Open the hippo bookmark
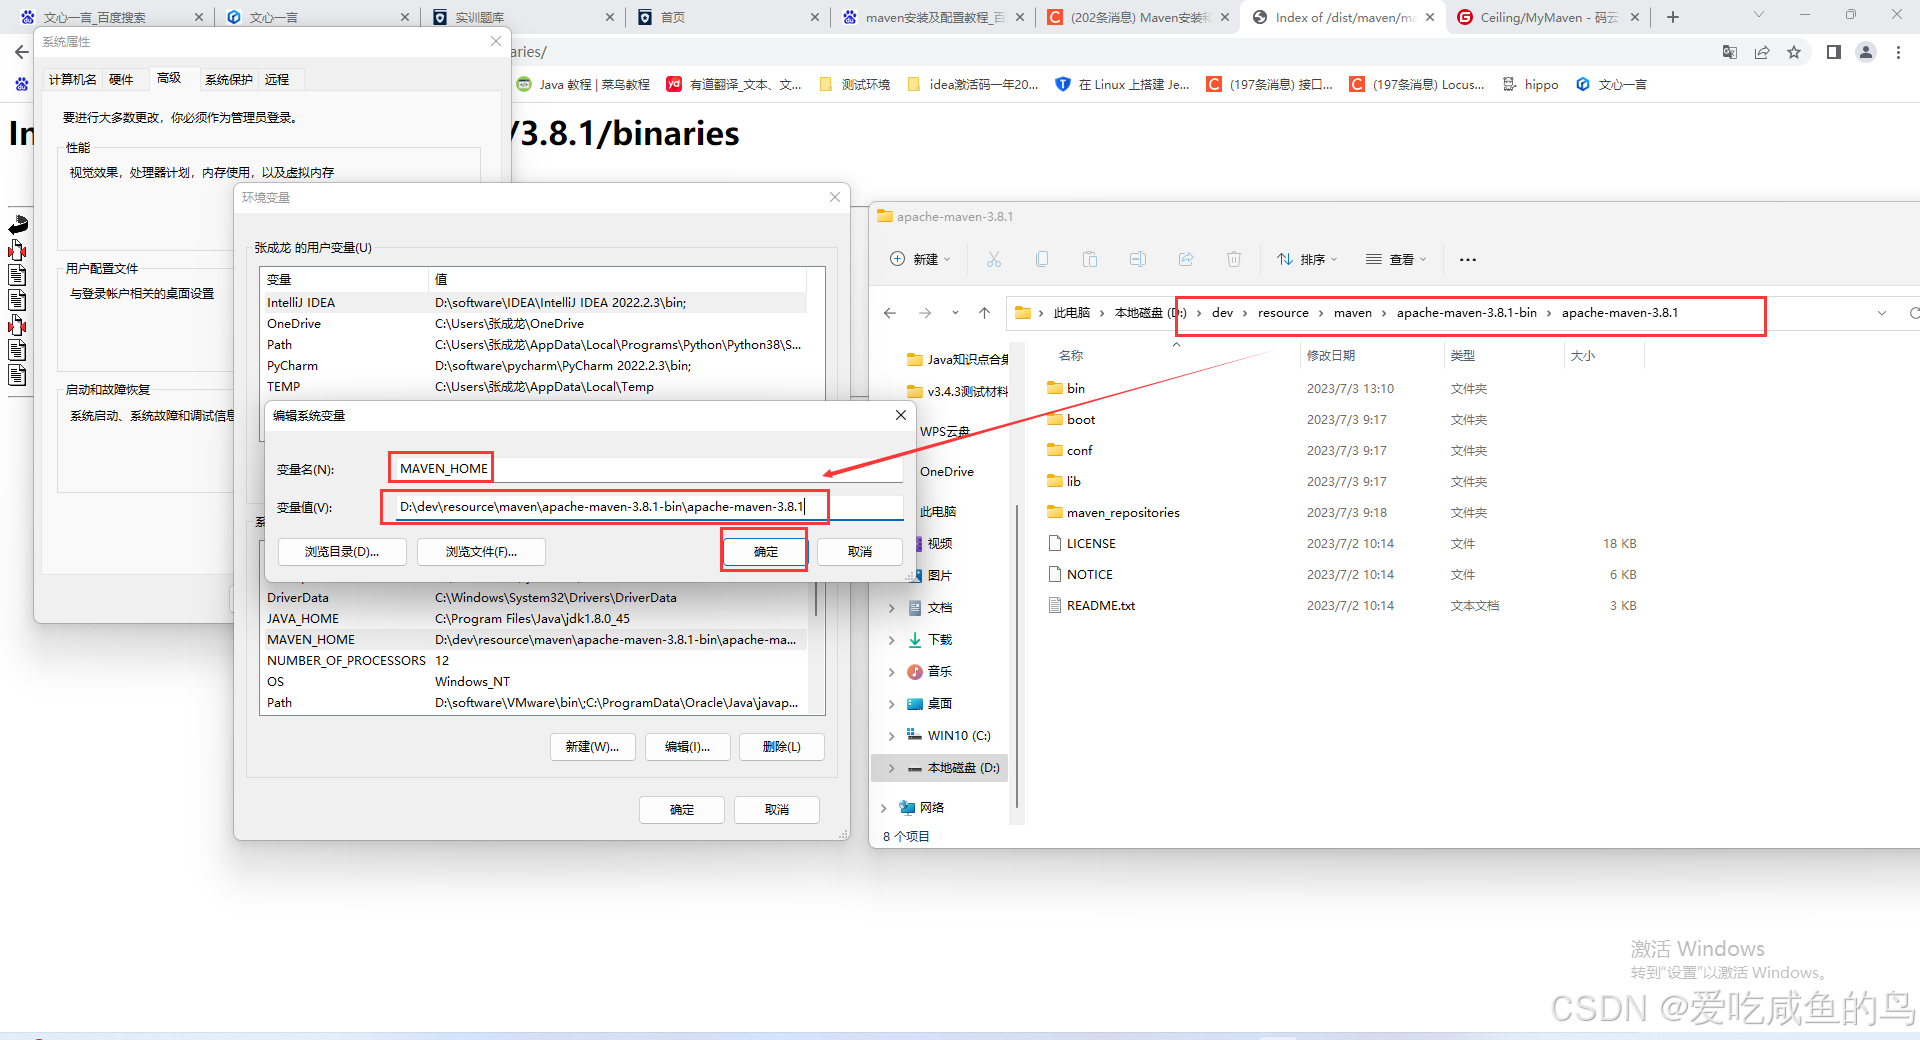Screen dimensions: 1920x1040 pos(1531,84)
